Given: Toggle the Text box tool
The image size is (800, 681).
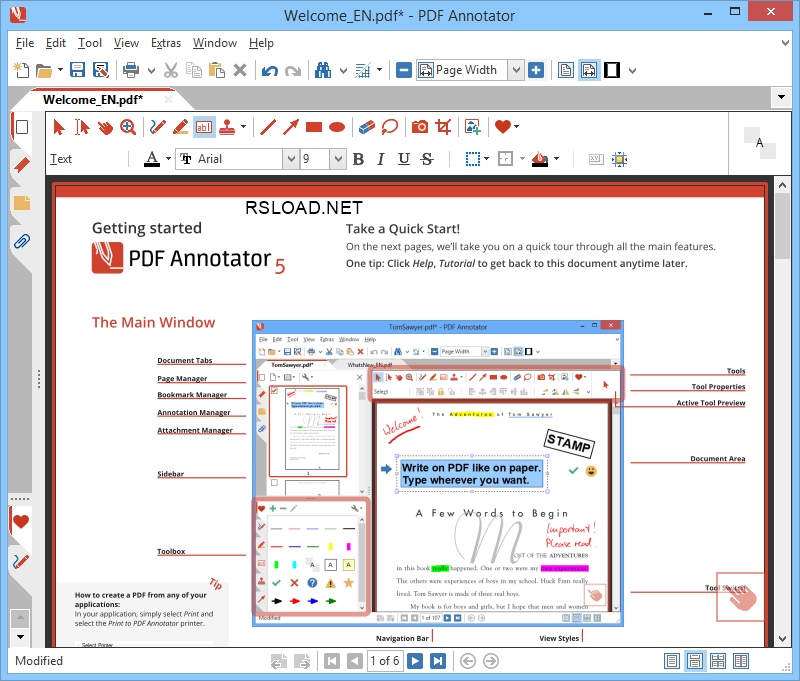Looking at the screenshot, I should pos(204,127).
